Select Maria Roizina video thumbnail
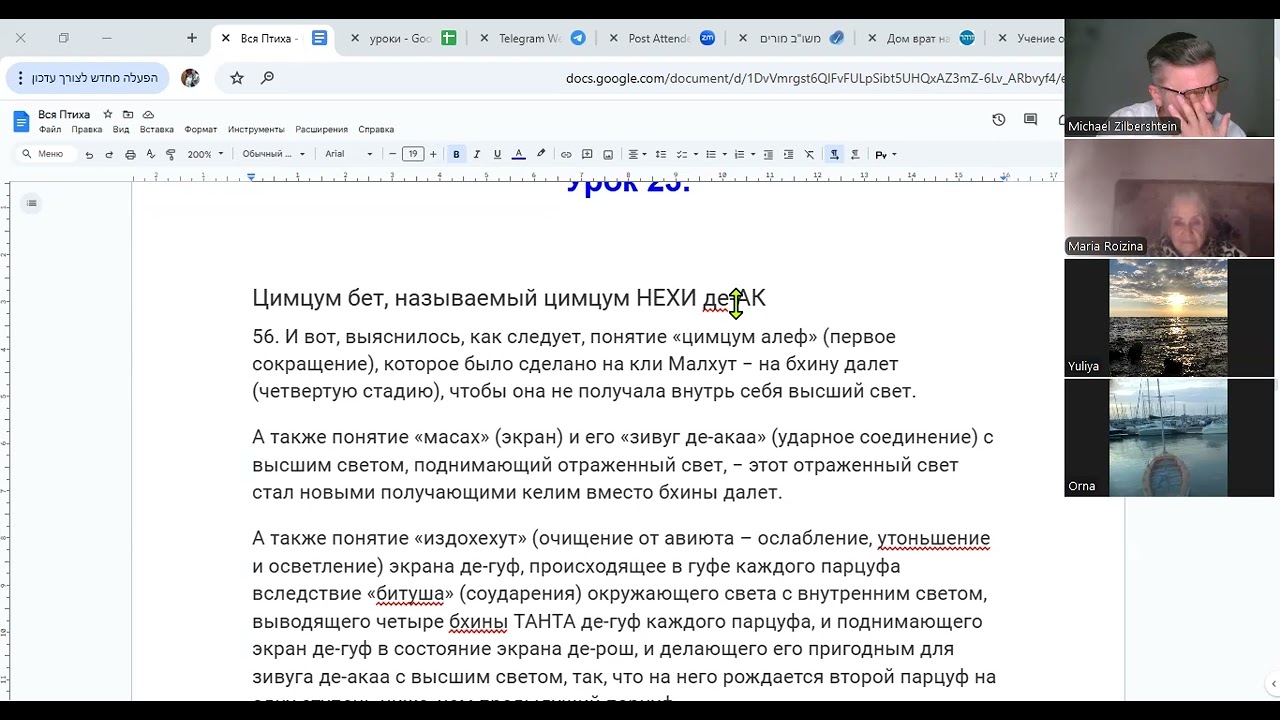1280x720 pixels. (x=1169, y=198)
